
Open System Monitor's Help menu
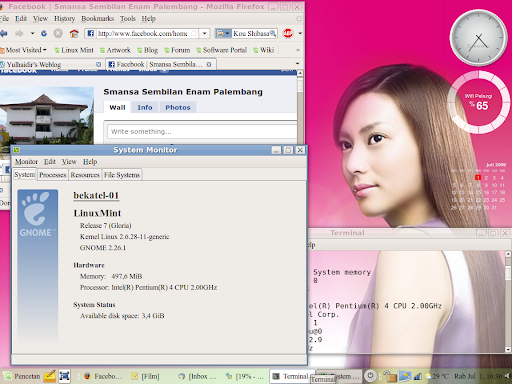pyautogui.click(x=90, y=162)
